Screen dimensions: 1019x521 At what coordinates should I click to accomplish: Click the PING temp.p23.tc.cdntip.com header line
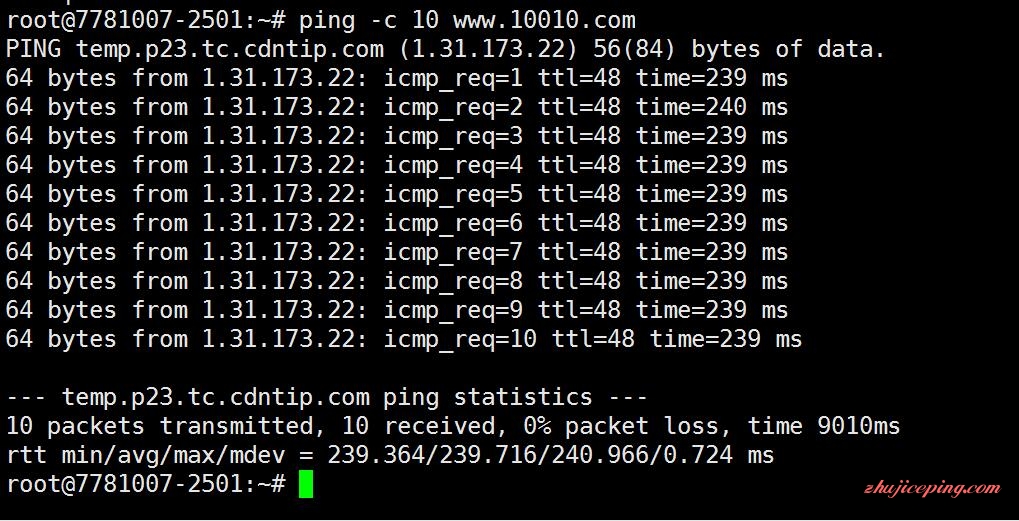point(445,49)
